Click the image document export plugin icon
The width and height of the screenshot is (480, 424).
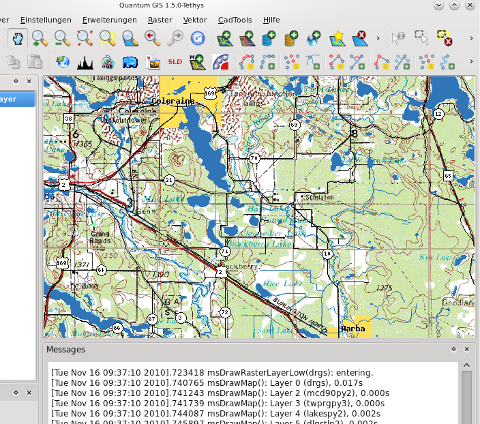[x=153, y=62]
